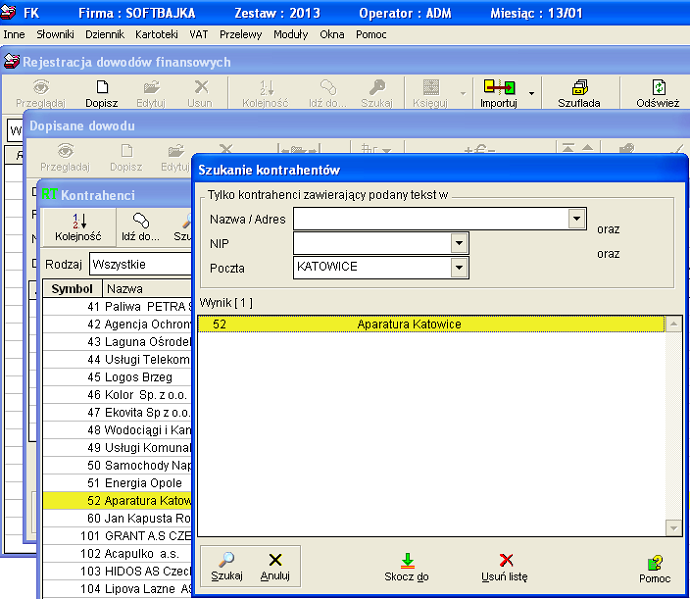Select row 49 Usługi Komunalne

tap(117, 448)
